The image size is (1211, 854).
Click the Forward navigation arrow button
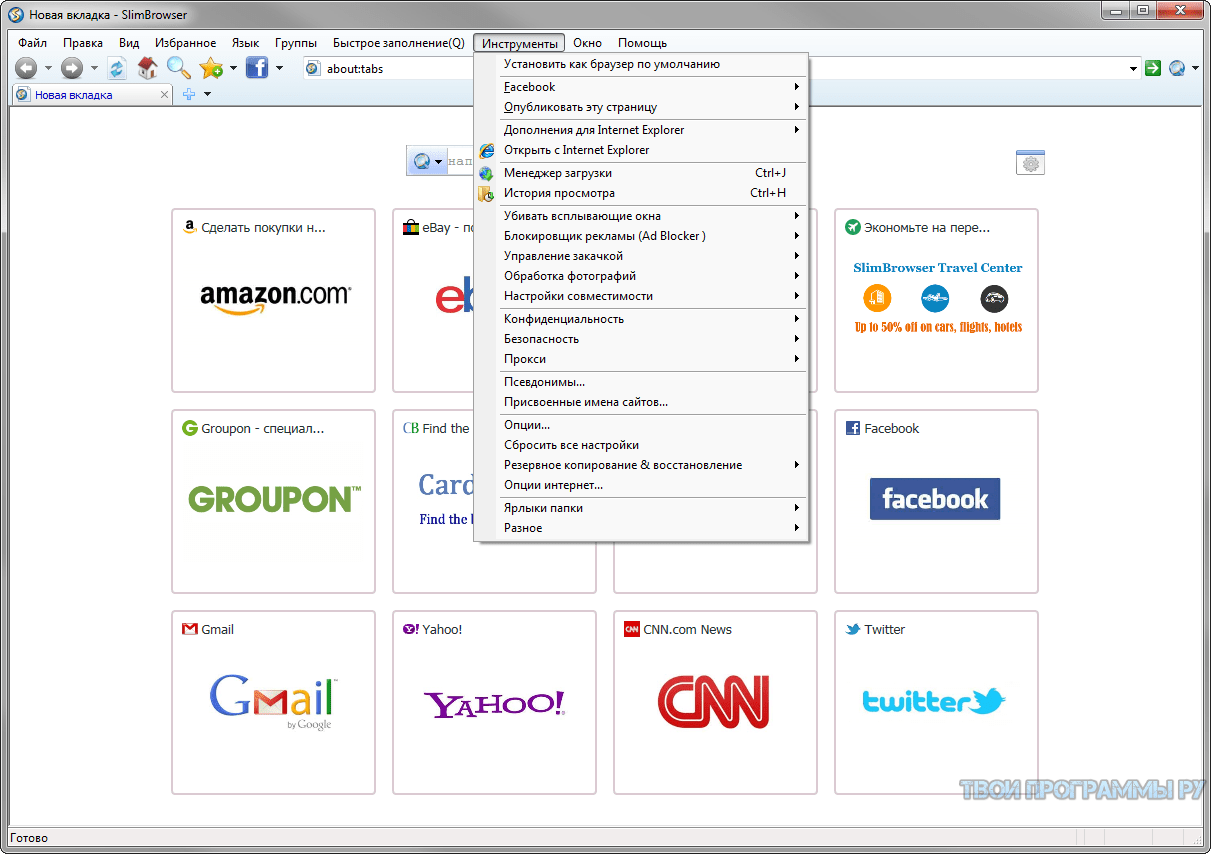pos(72,68)
